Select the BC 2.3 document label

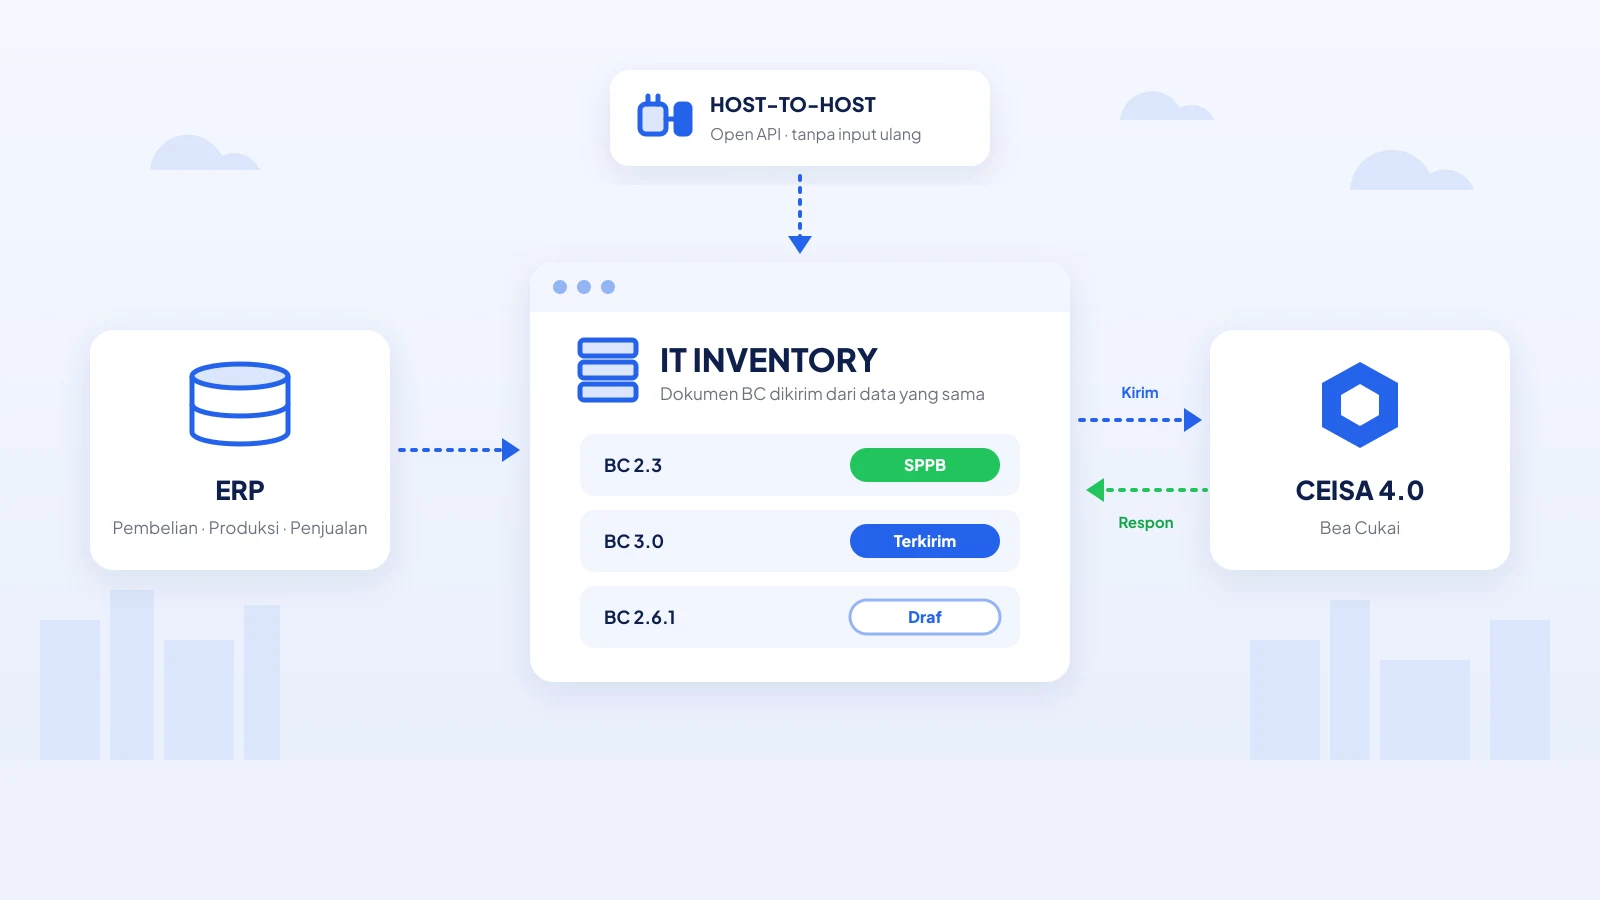click(633, 465)
